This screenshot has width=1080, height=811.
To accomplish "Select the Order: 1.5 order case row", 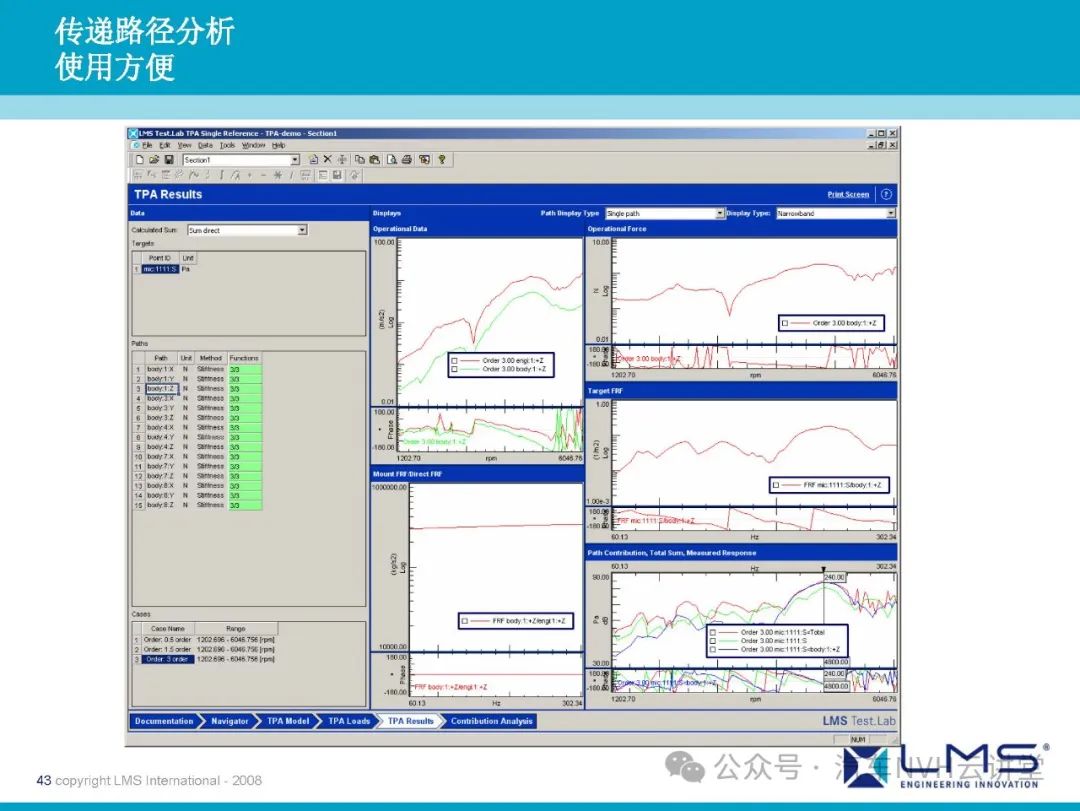I will [x=166, y=649].
